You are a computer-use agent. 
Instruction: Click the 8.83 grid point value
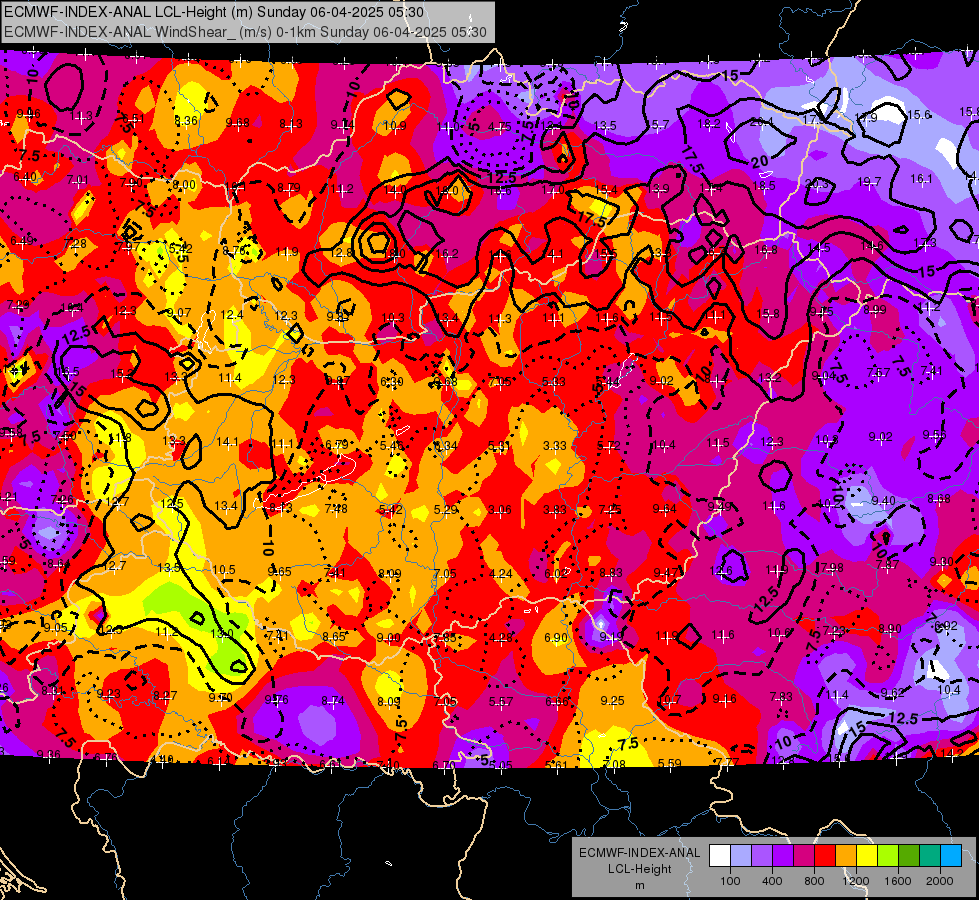611,572
